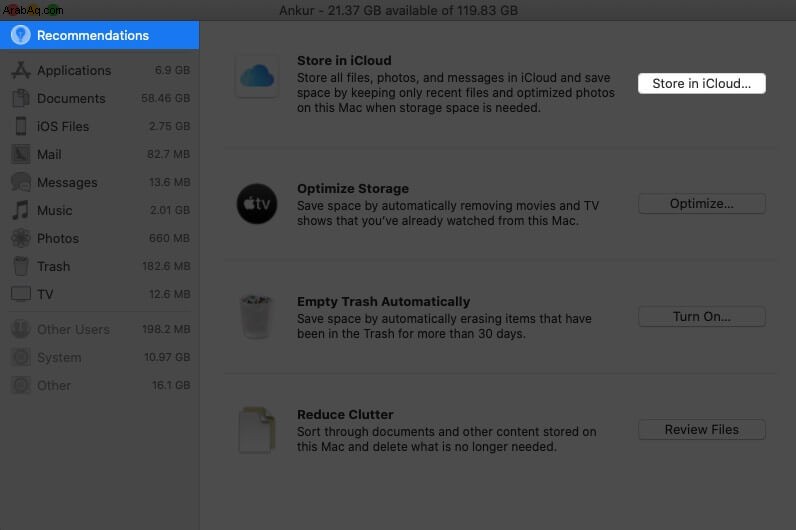Click the Apple TV round icon
Screen dimensions: 796x530
pos(257,204)
